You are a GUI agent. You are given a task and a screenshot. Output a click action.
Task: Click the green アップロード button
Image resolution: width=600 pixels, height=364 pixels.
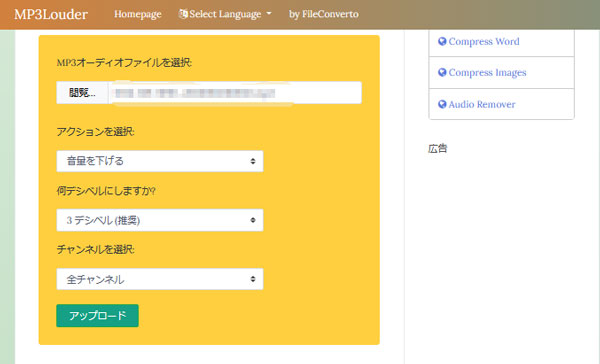tap(98, 315)
